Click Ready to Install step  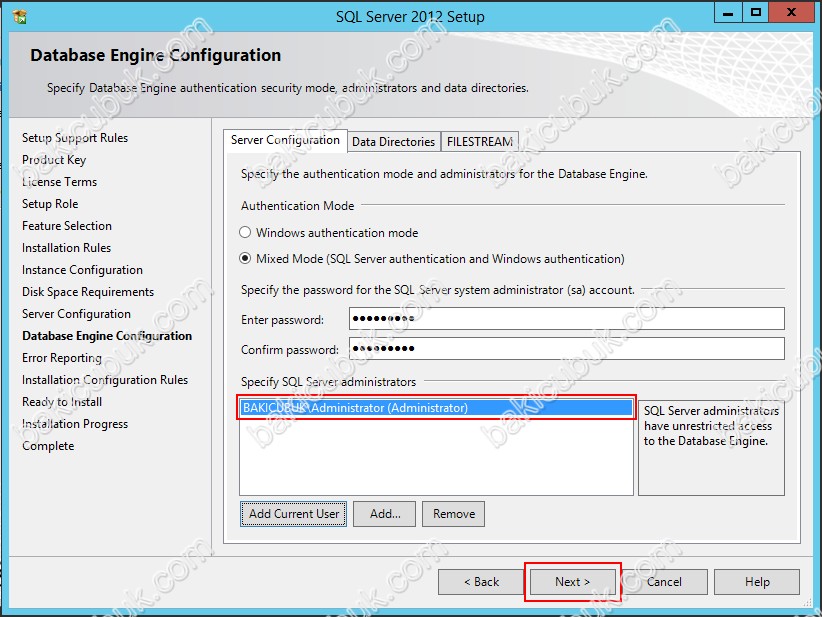coord(62,402)
